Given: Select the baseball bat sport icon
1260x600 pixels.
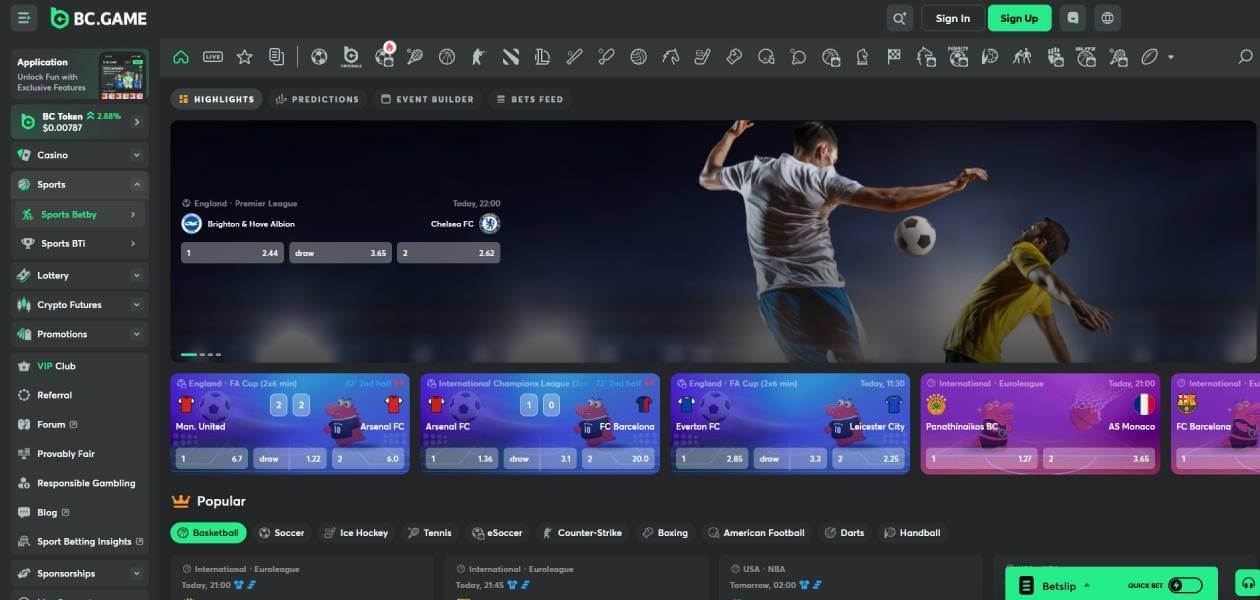Looking at the screenshot, I should point(575,57).
